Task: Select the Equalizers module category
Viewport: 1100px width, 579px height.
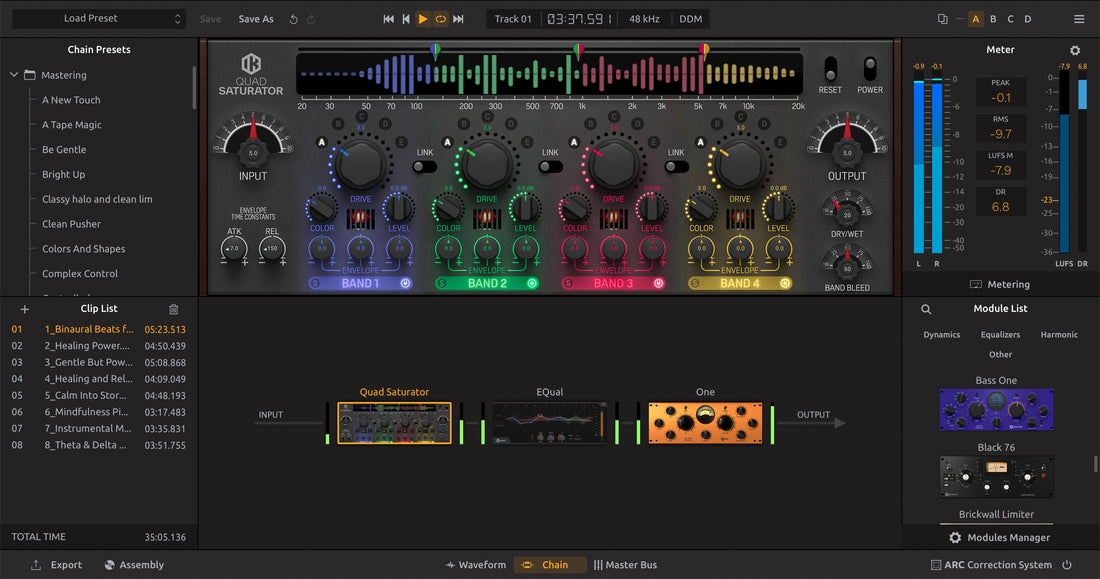Action: [1000, 335]
